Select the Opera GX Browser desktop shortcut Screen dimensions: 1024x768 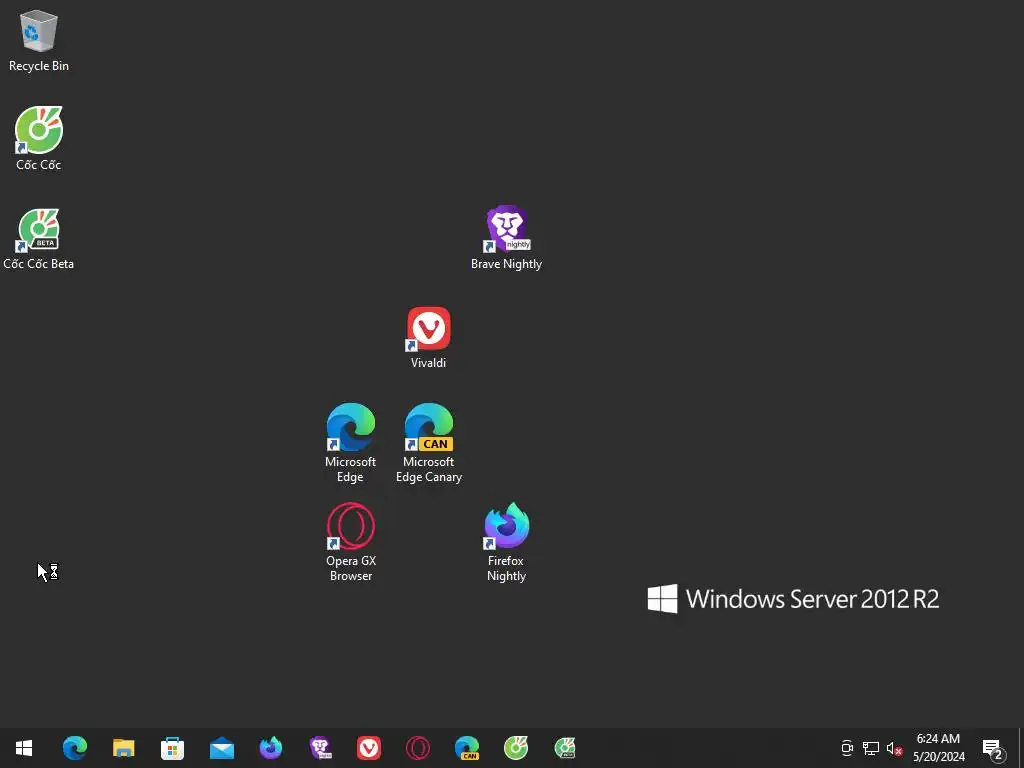[351, 542]
